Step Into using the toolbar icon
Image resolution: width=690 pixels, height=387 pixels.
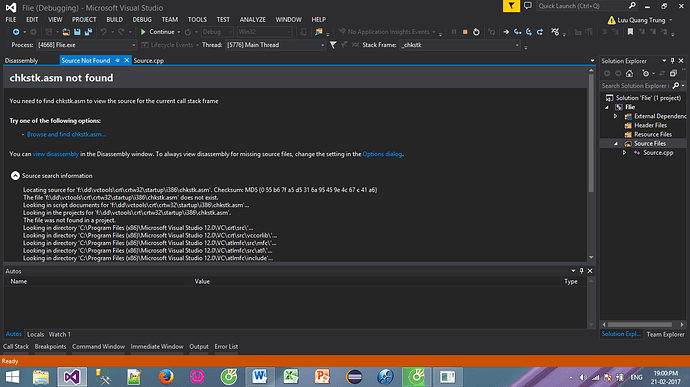[x=518, y=32]
